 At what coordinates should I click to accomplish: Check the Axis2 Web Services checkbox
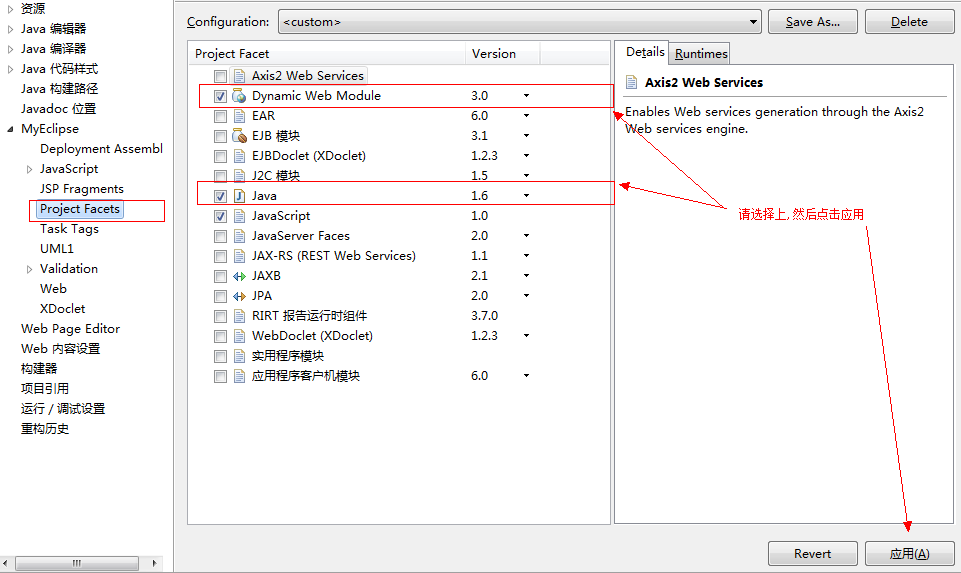click(220, 76)
